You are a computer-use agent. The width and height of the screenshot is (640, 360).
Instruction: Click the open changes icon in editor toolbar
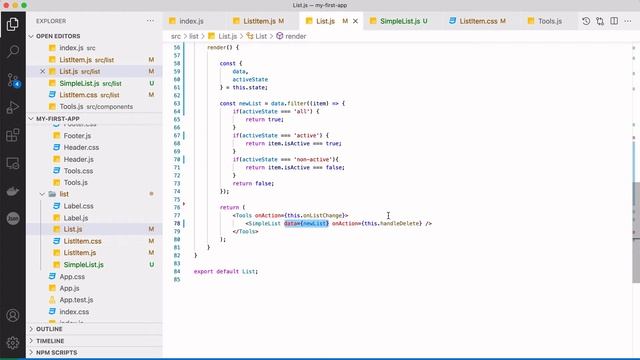600,21
